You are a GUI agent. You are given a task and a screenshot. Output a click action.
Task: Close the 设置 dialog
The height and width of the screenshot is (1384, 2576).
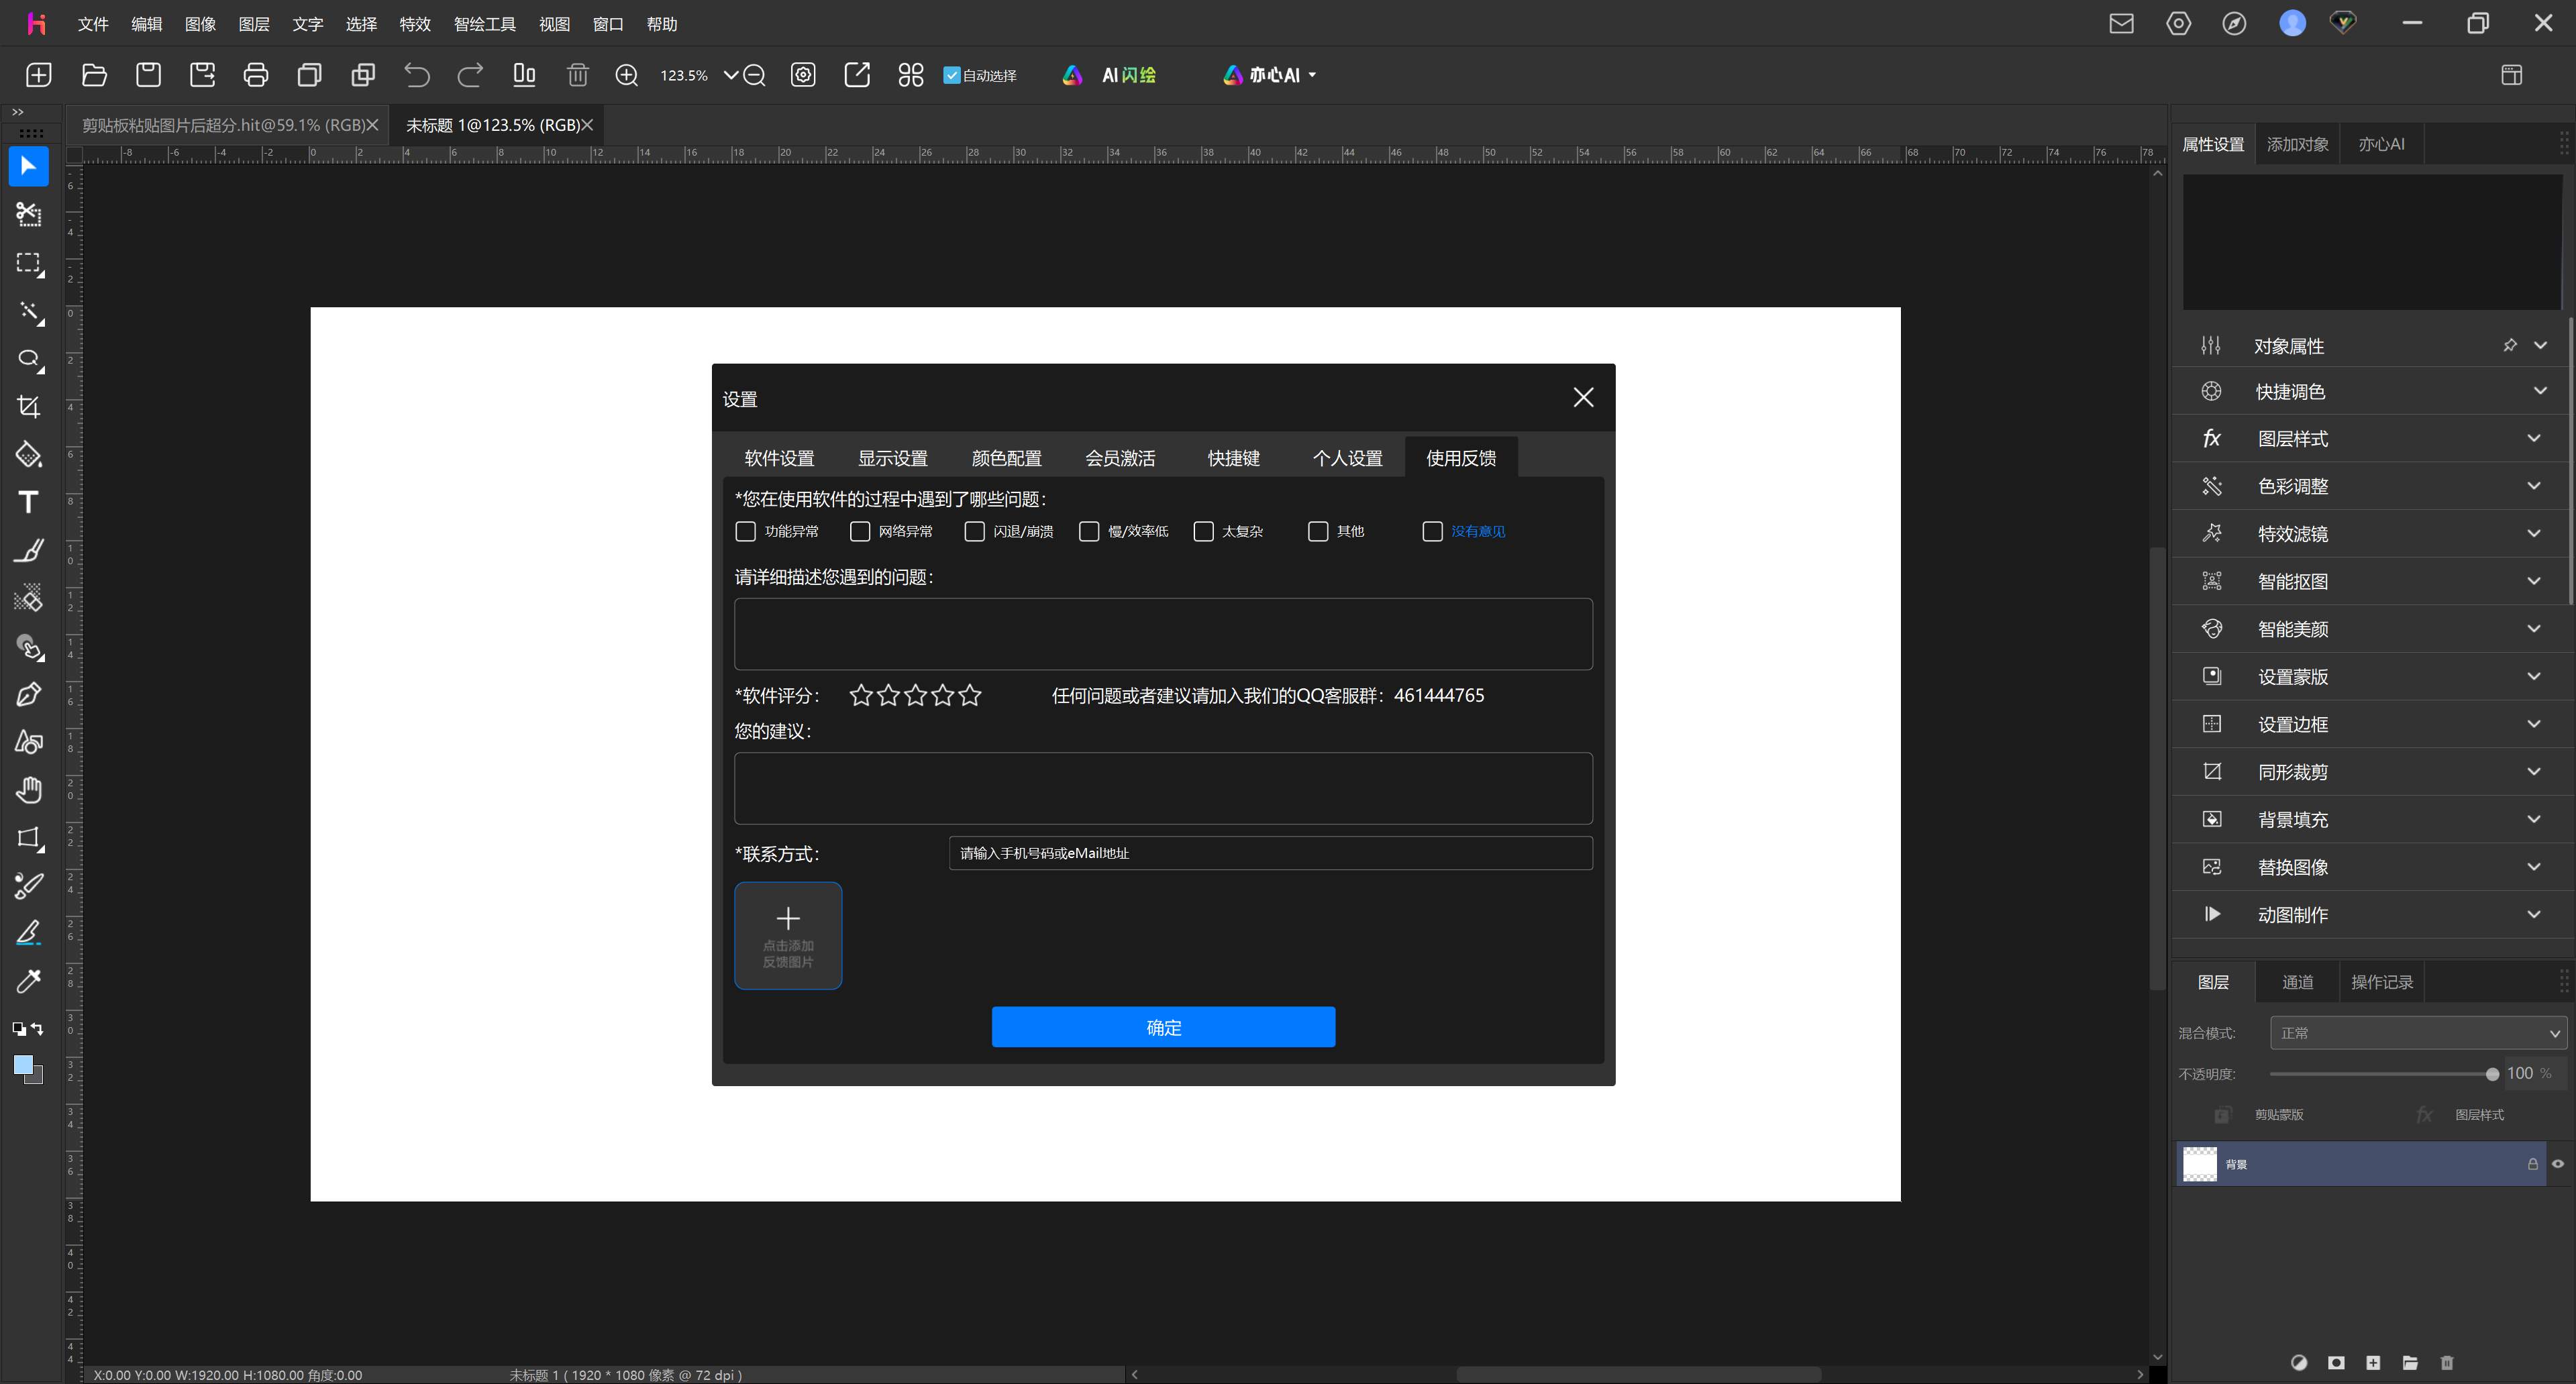[1583, 398]
